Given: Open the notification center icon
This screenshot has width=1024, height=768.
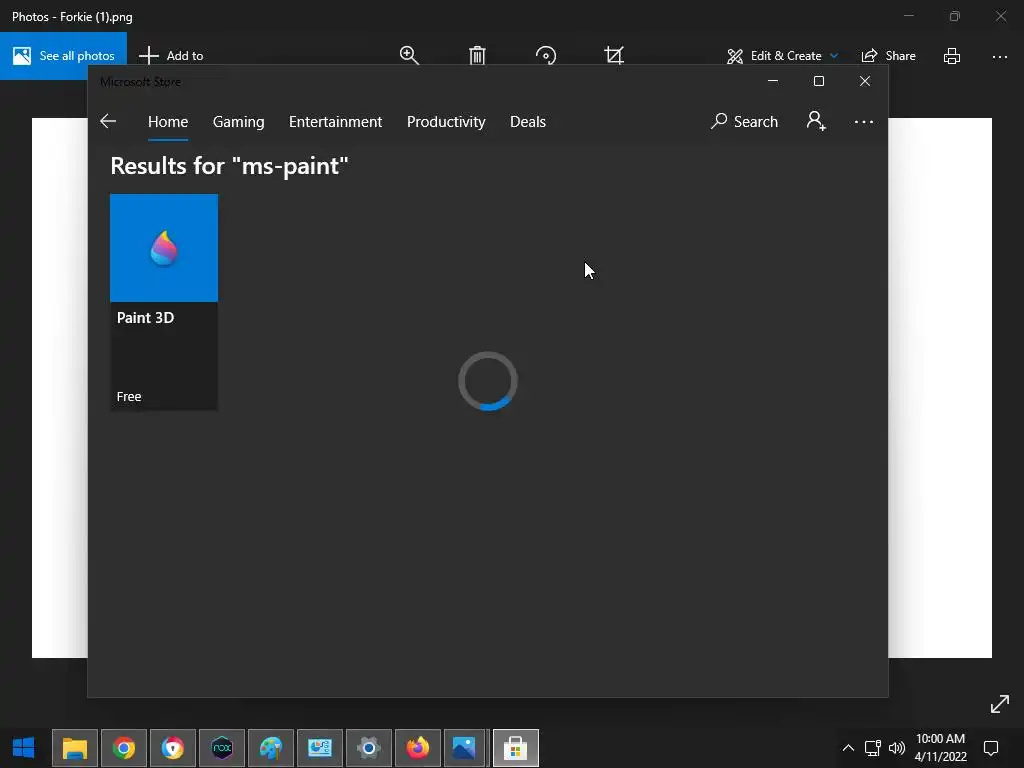Looking at the screenshot, I should click(991, 748).
